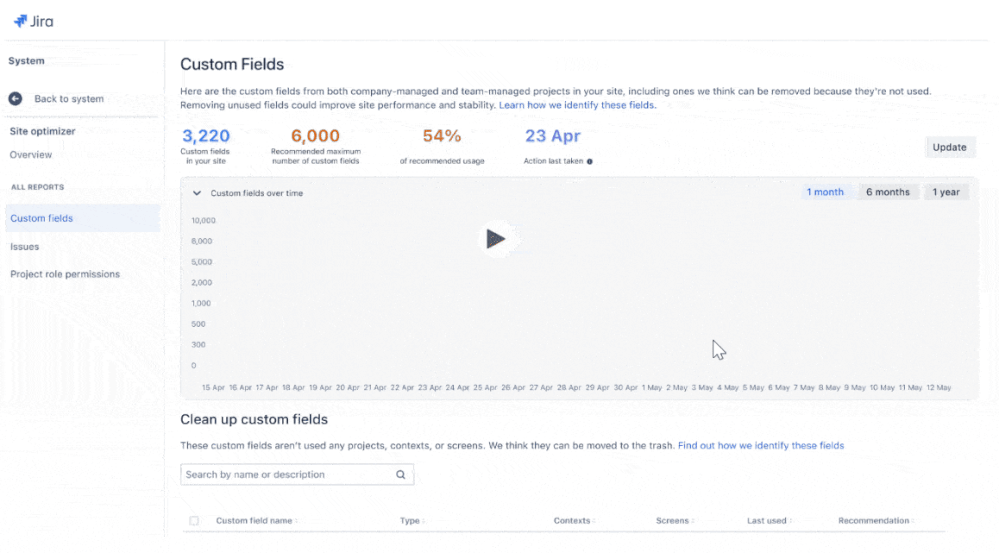
Task: Click the Back to system arrow icon
Action: (x=15, y=99)
